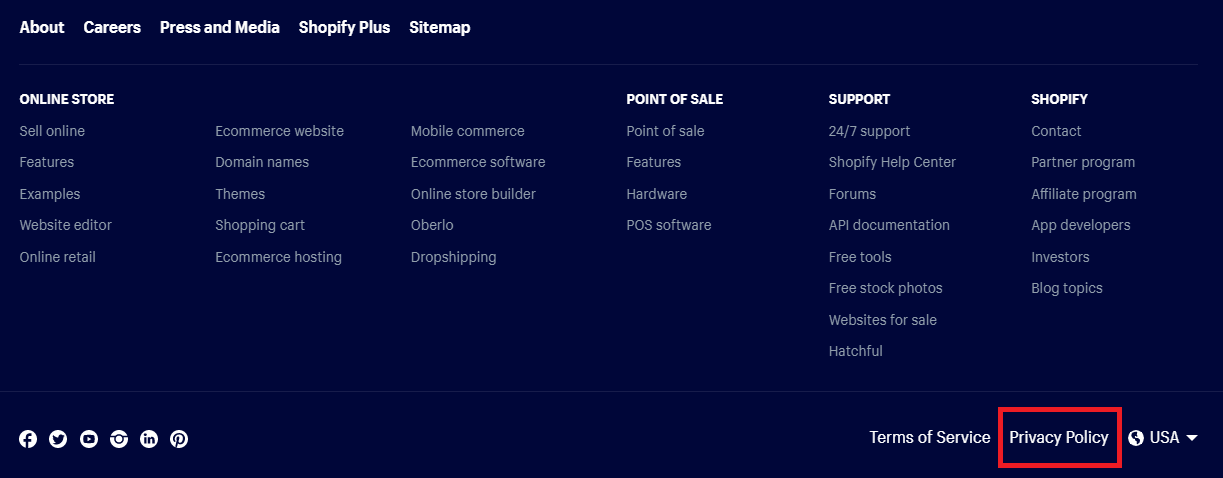Go to the API documentation link
The width and height of the screenshot is (1223, 478).
click(889, 225)
